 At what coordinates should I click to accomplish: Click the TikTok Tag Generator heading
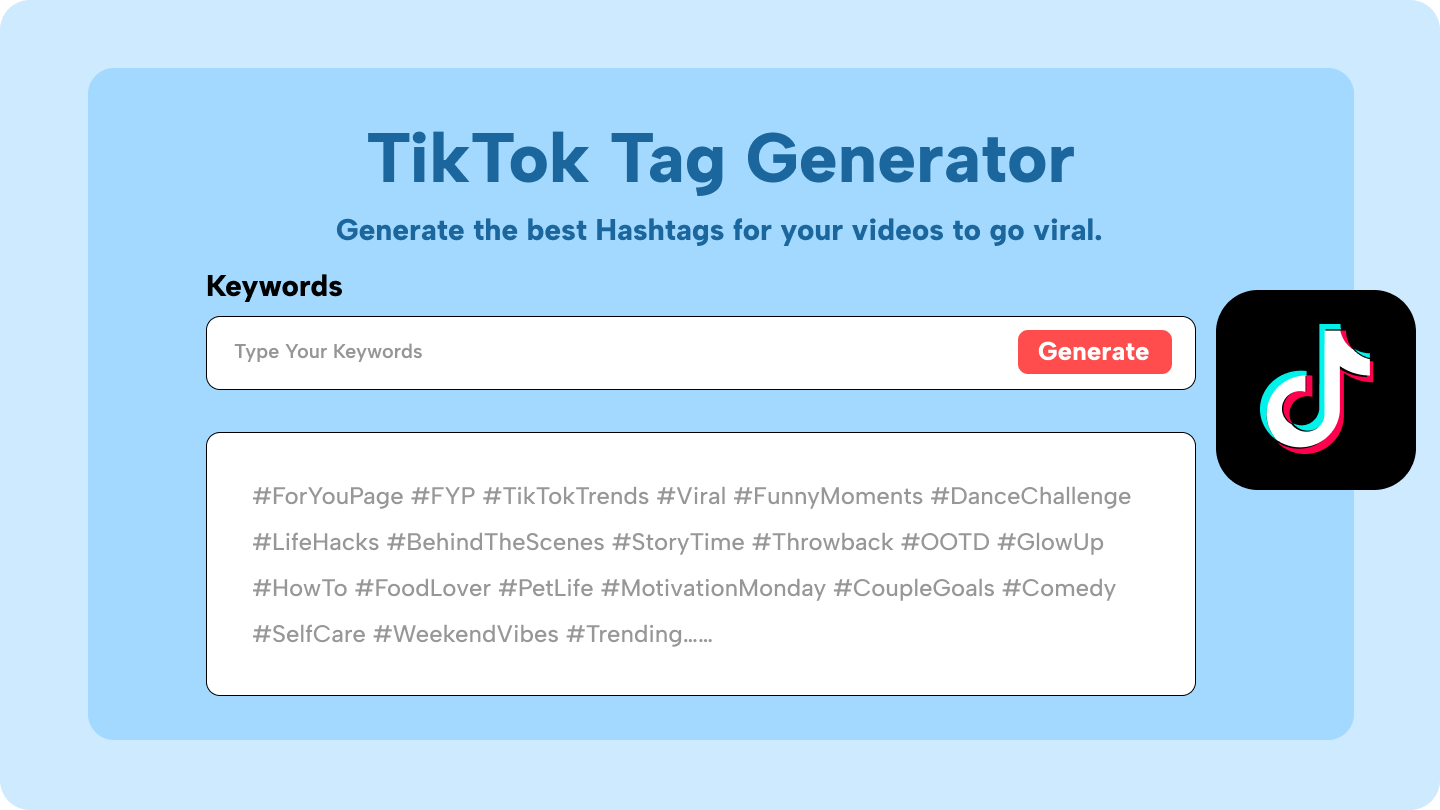(x=720, y=159)
